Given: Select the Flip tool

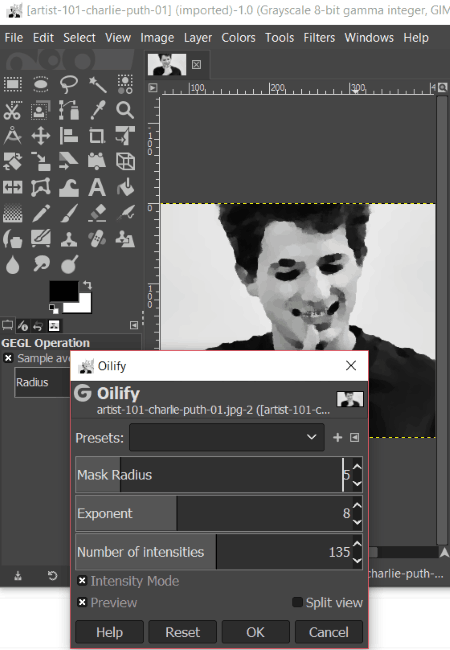Looking at the screenshot, I should (x=13, y=187).
